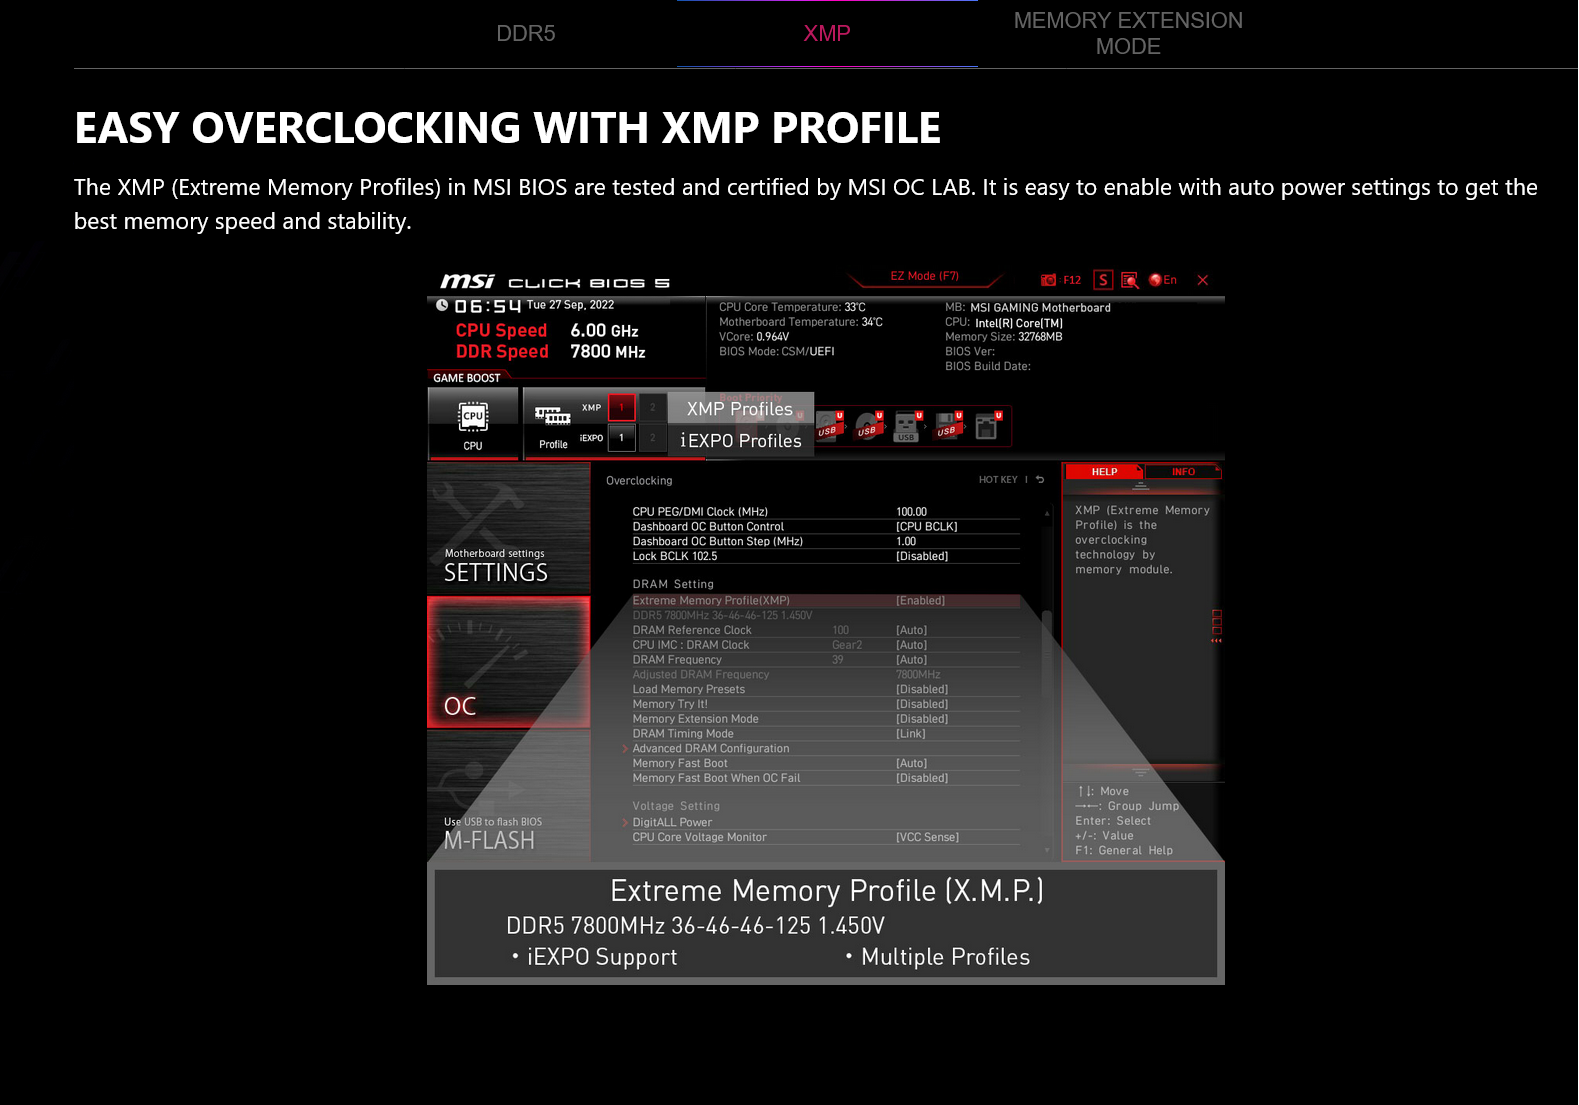Expand Advanced DRAM Configuration submenu

point(710,749)
